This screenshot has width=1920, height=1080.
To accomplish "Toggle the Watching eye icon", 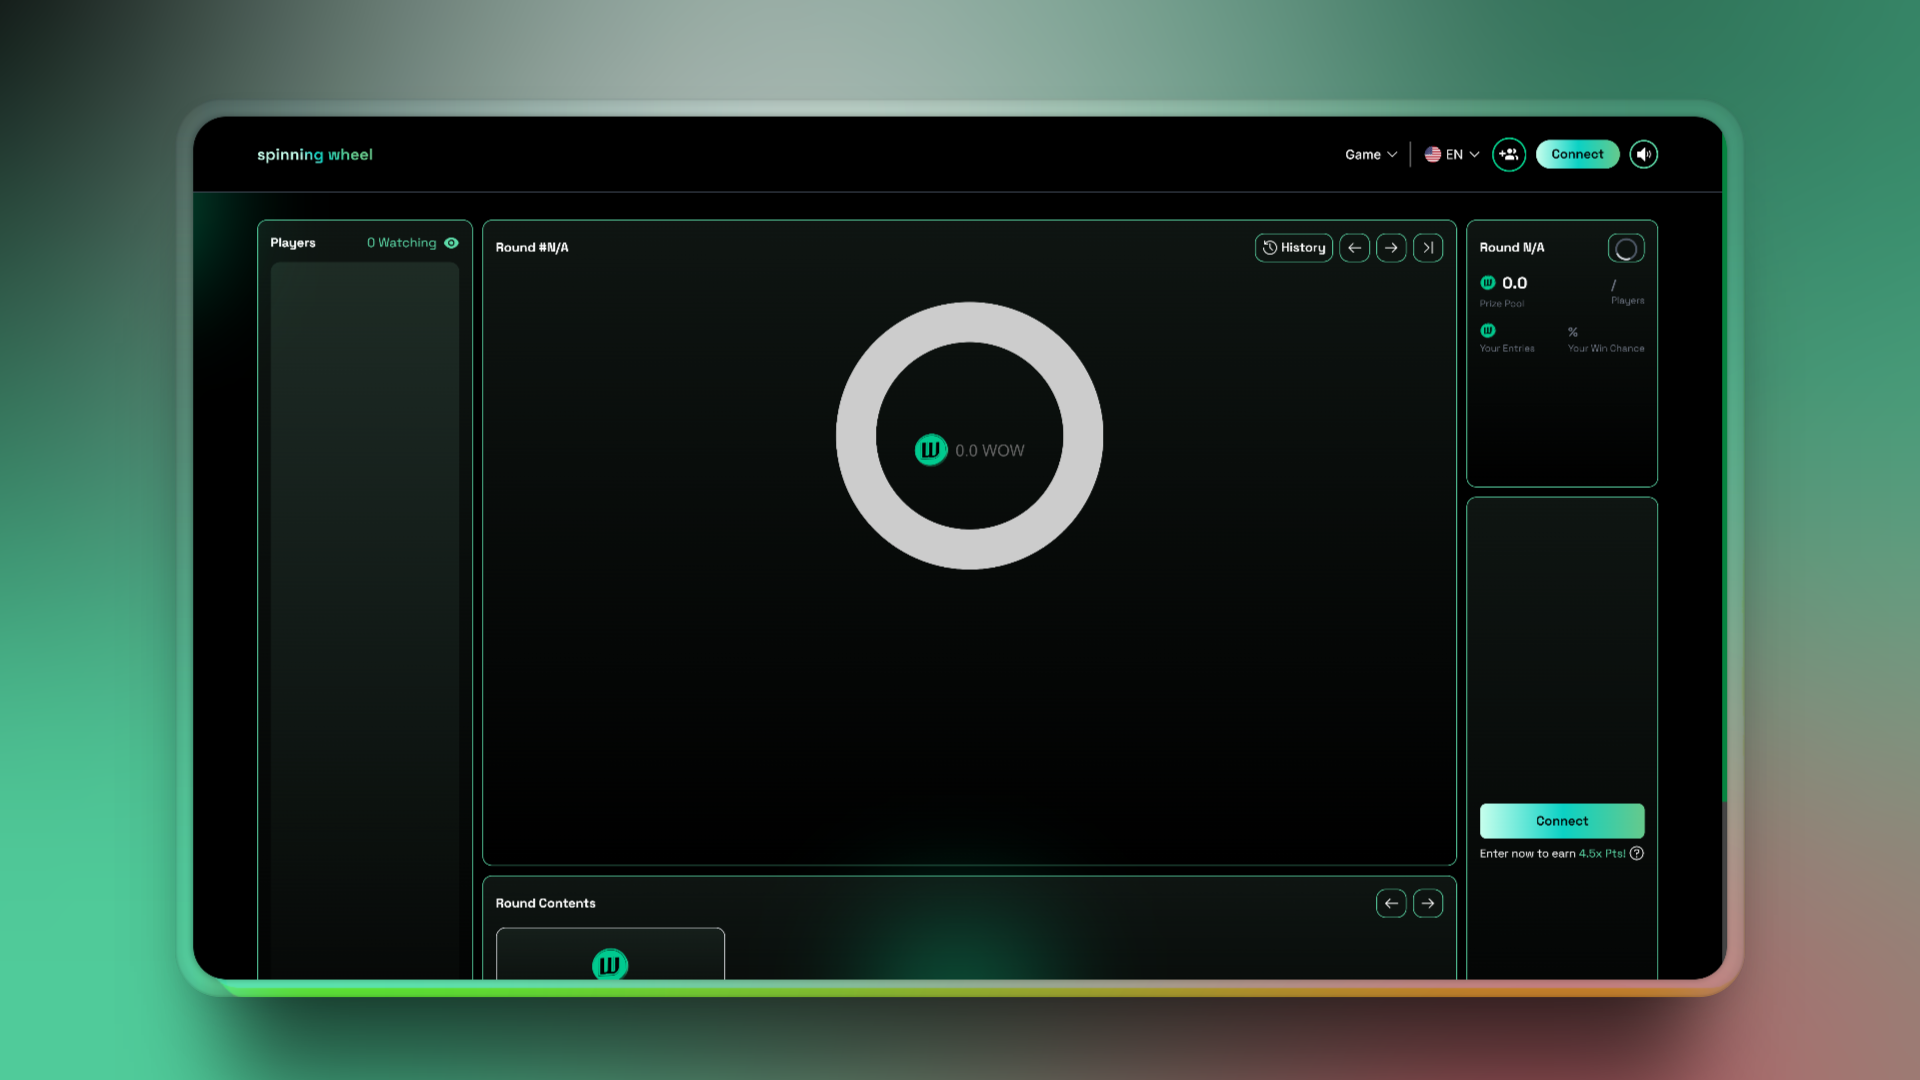I will pyautogui.click(x=452, y=243).
